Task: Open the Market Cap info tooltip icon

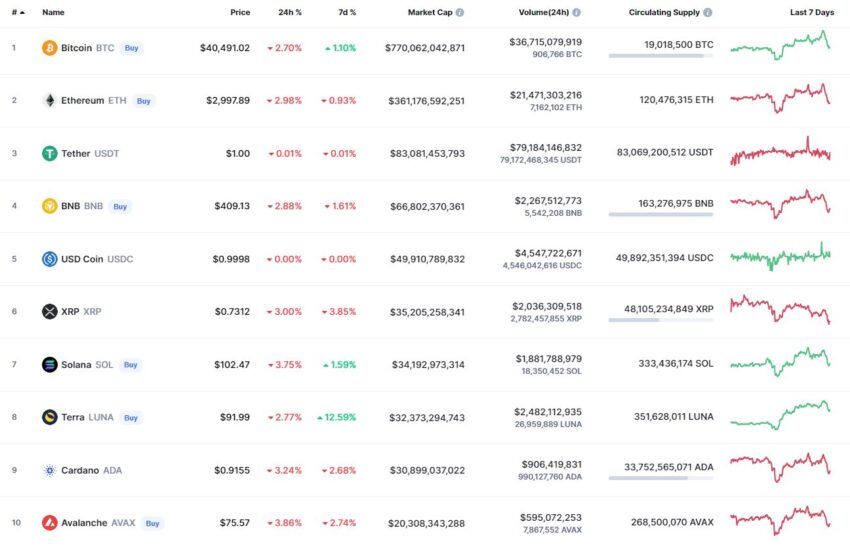Action: click(x=460, y=12)
